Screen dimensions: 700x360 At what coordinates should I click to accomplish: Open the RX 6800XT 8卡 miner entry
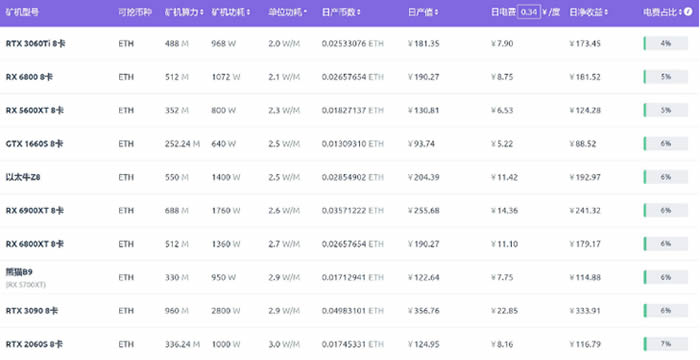coord(34,244)
